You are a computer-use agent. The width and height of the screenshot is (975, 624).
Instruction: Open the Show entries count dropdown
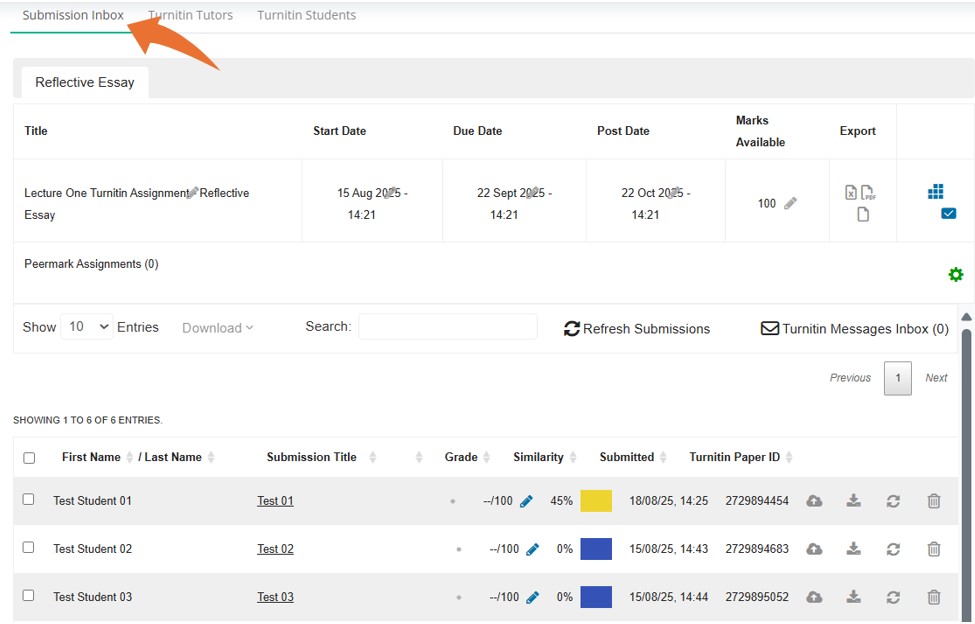click(x=87, y=327)
